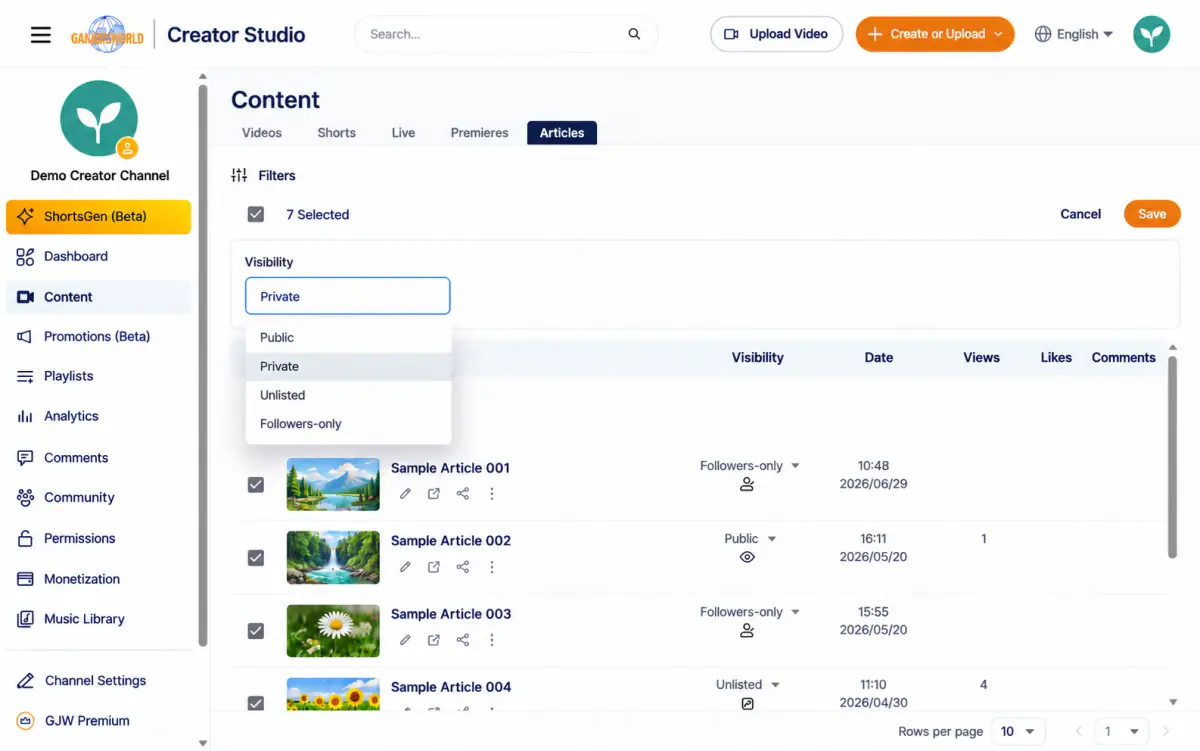Open the profile avatar in header
Viewport: 1200px width, 751px height.
coord(1152,34)
